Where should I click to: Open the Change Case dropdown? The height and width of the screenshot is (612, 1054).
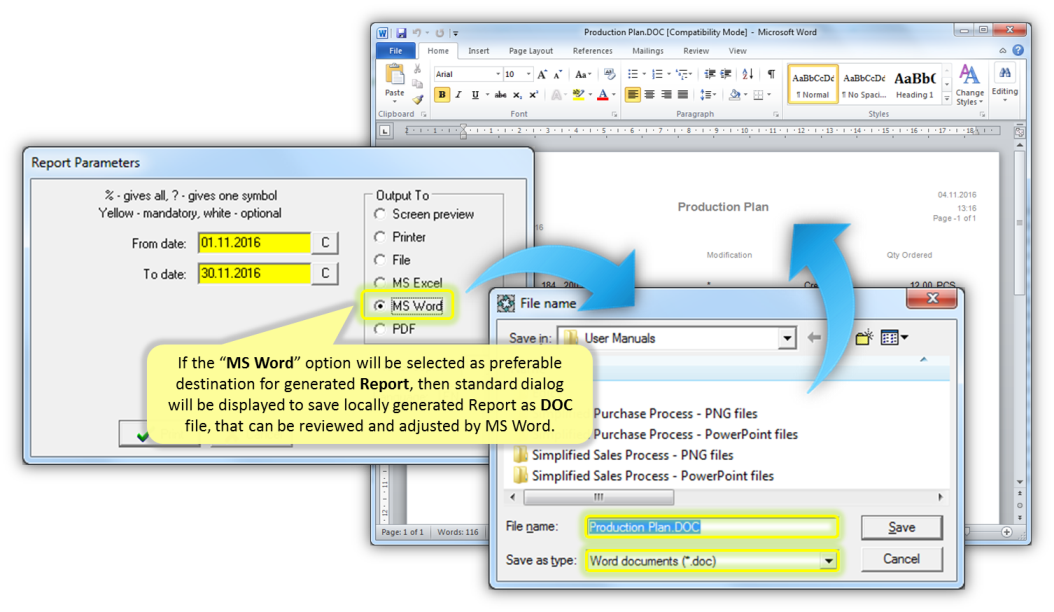pyautogui.click(x=582, y=74)
